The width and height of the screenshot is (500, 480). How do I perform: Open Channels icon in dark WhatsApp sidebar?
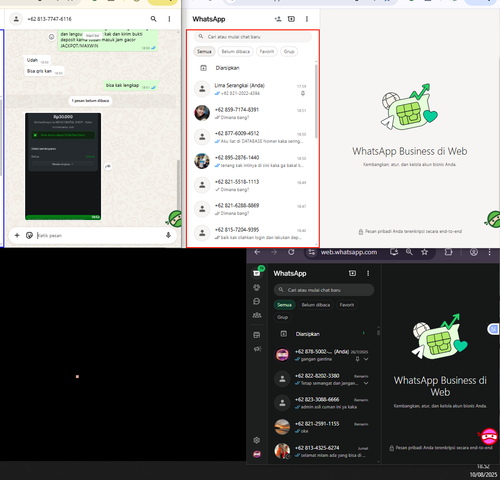pos(257,301)
